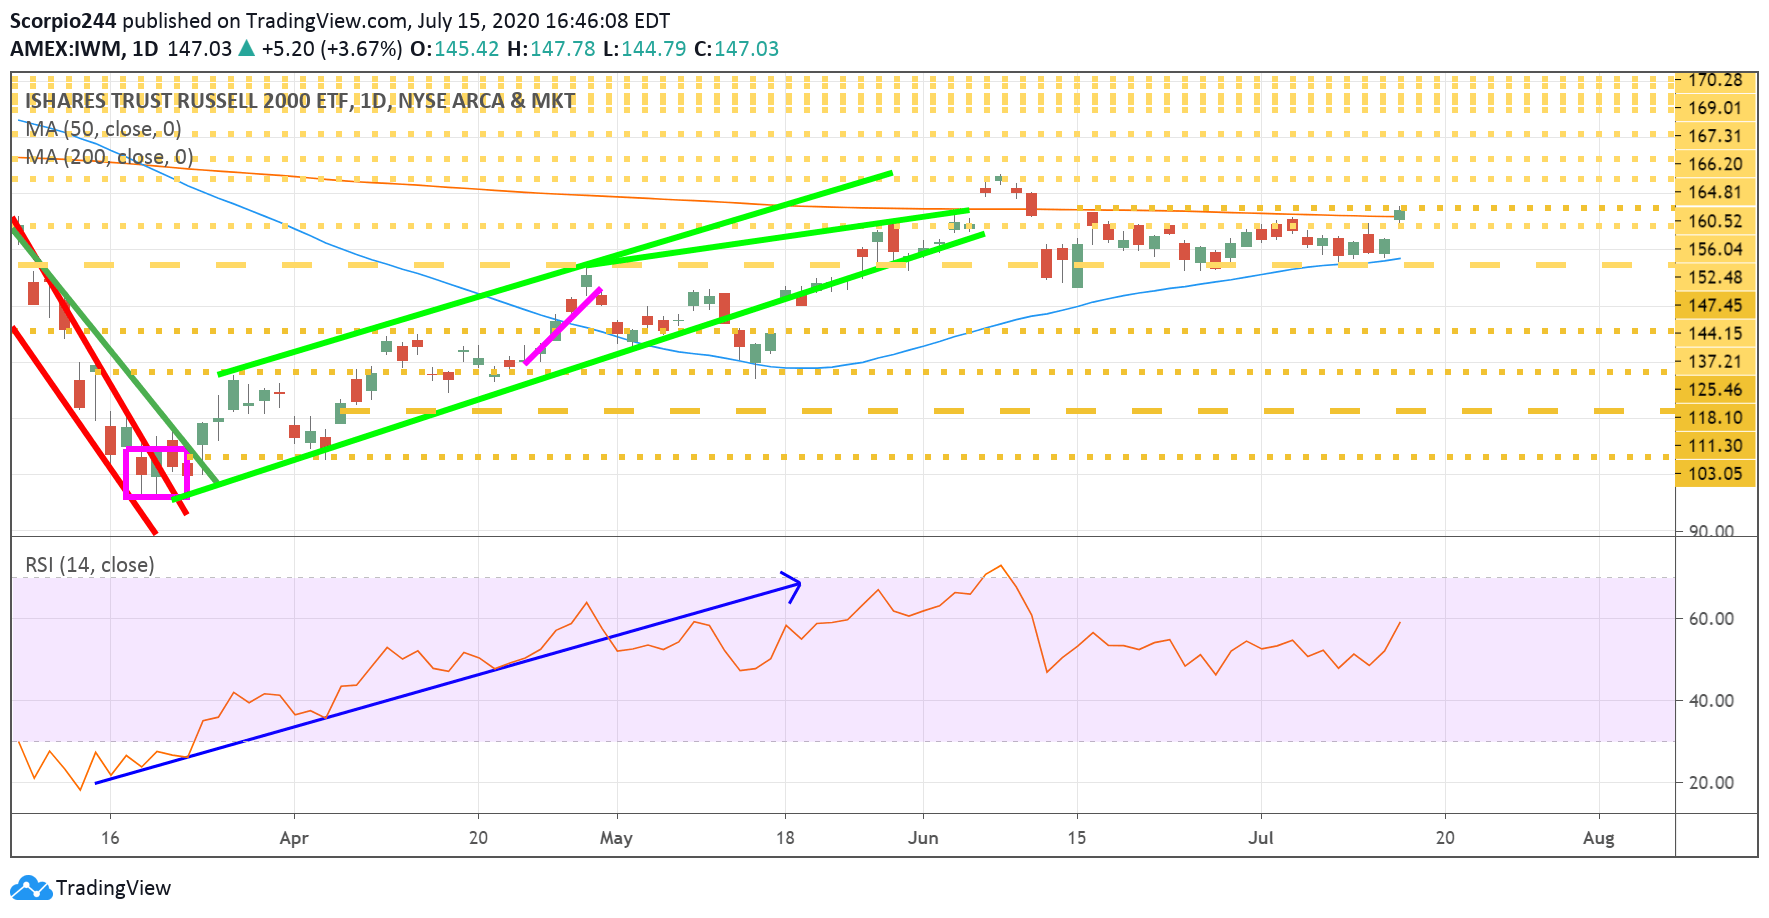1769x918 pixels.
Task: Click the green up-triangle price change icon
Action: [x=246, y=48]
